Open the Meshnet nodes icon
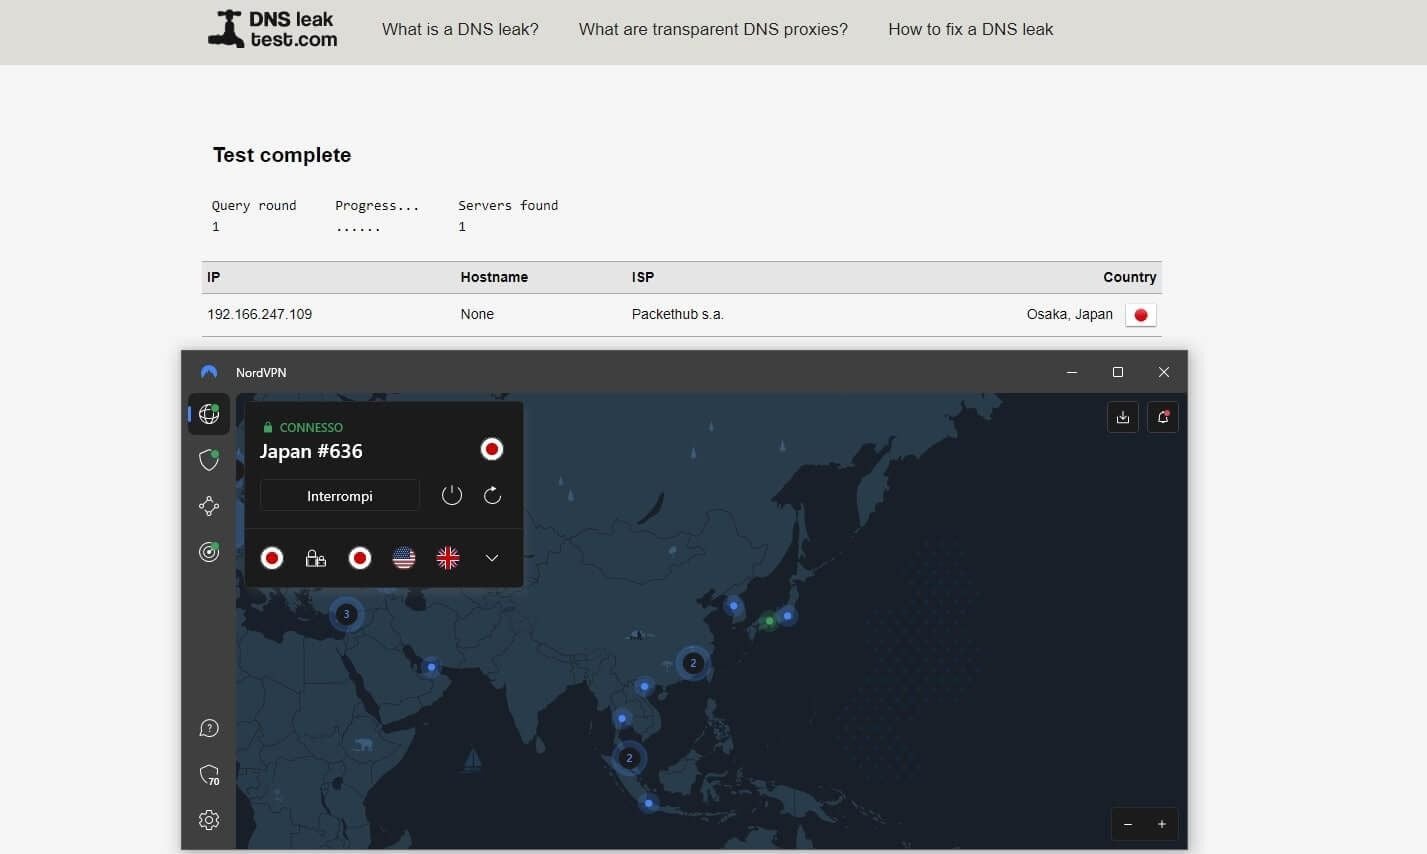This screenshot has width=1427, height=854. tap(209, 506)
